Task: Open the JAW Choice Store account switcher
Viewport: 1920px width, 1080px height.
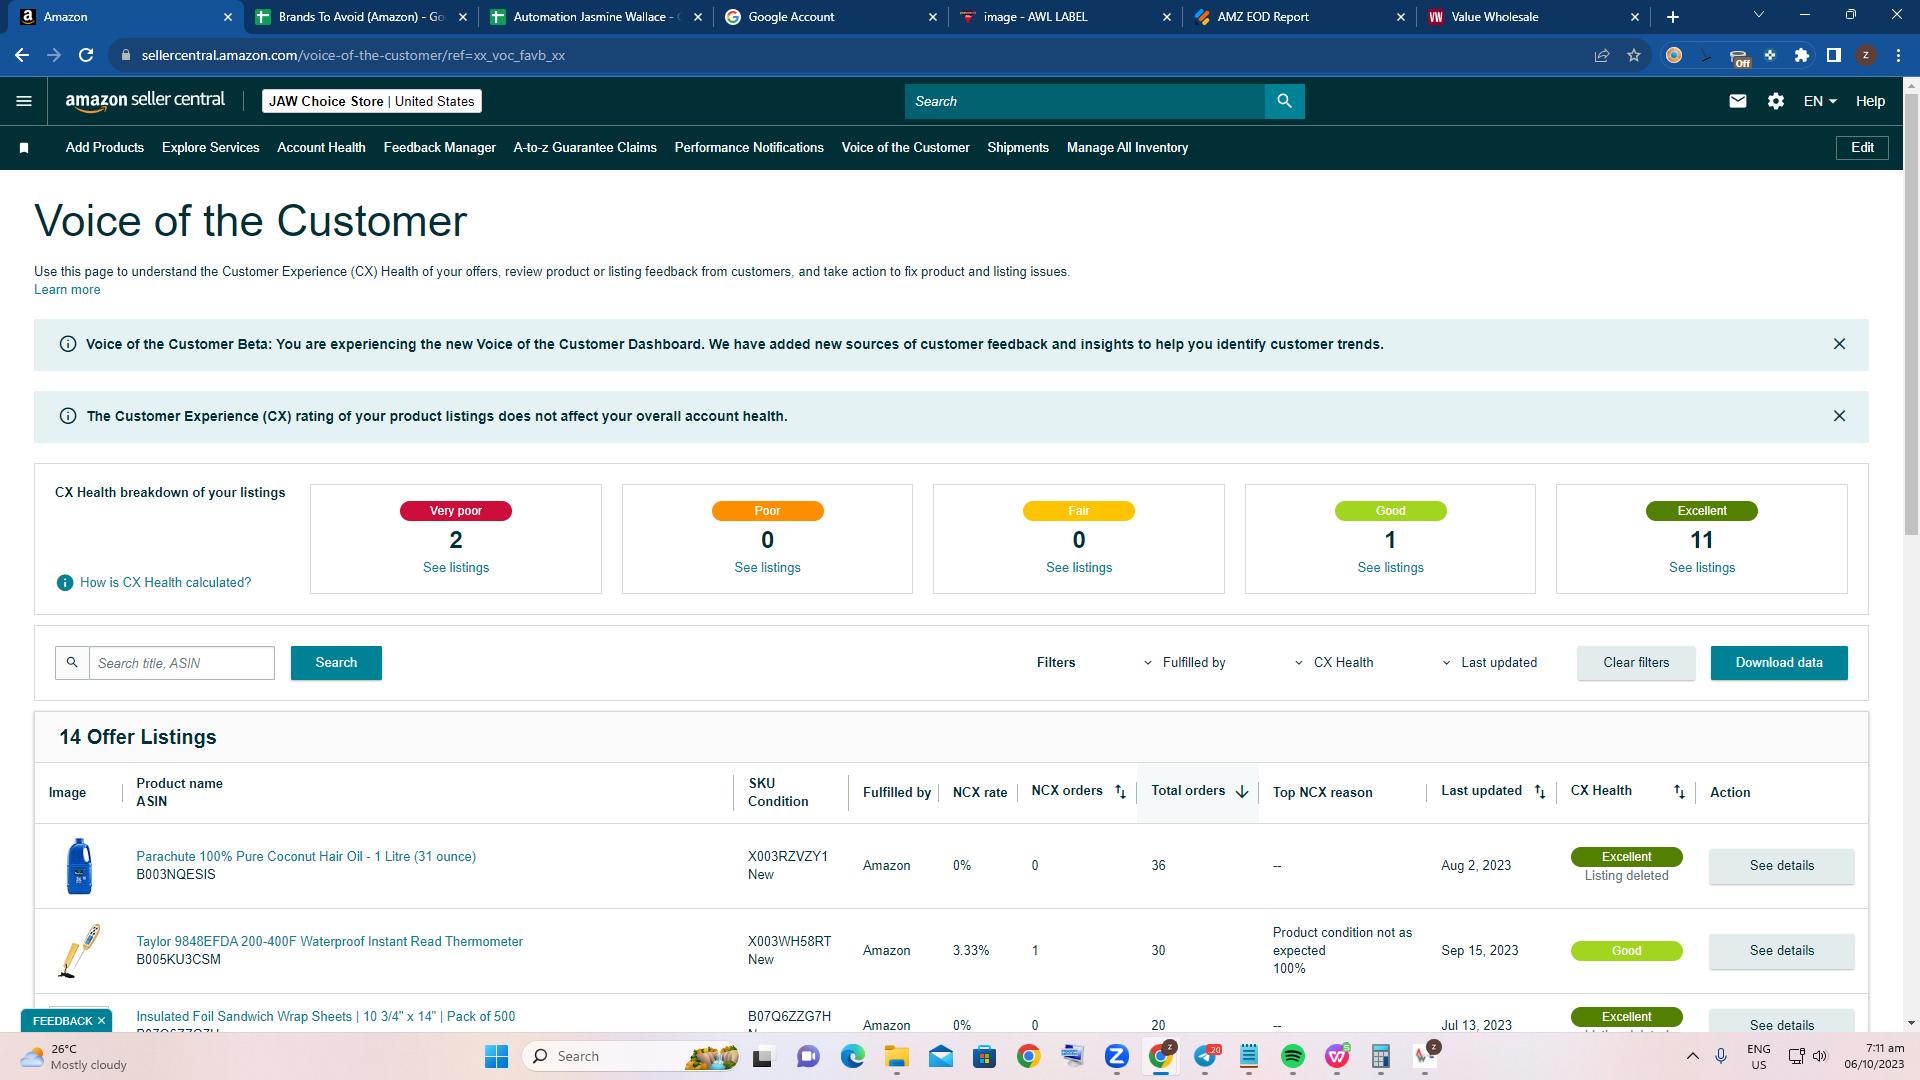Action: click(372, 101)
